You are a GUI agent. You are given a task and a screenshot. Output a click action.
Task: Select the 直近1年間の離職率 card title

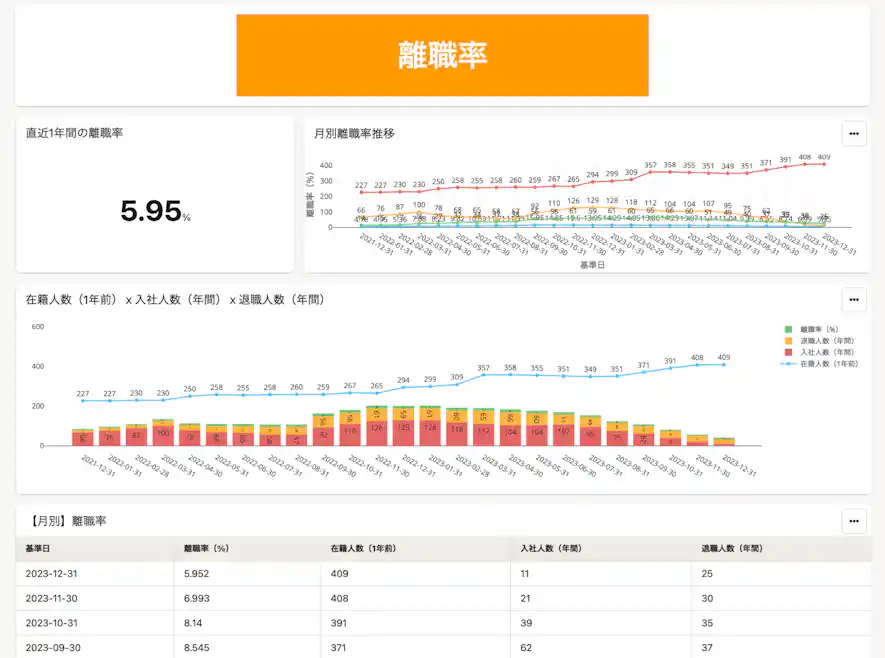pyautogui.click(x=75, y=133)
